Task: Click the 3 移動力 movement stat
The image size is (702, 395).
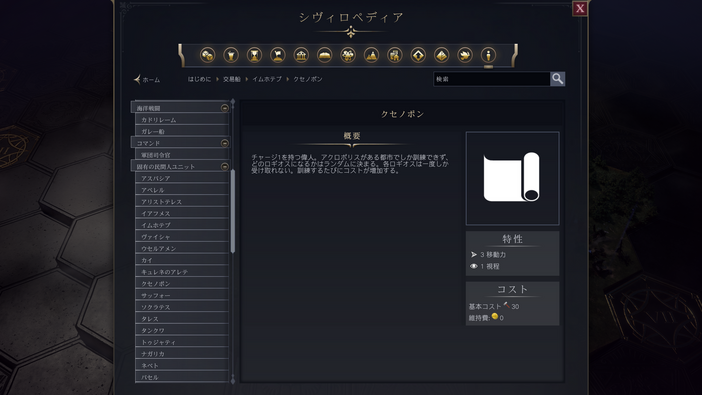Action: (488, 254)
